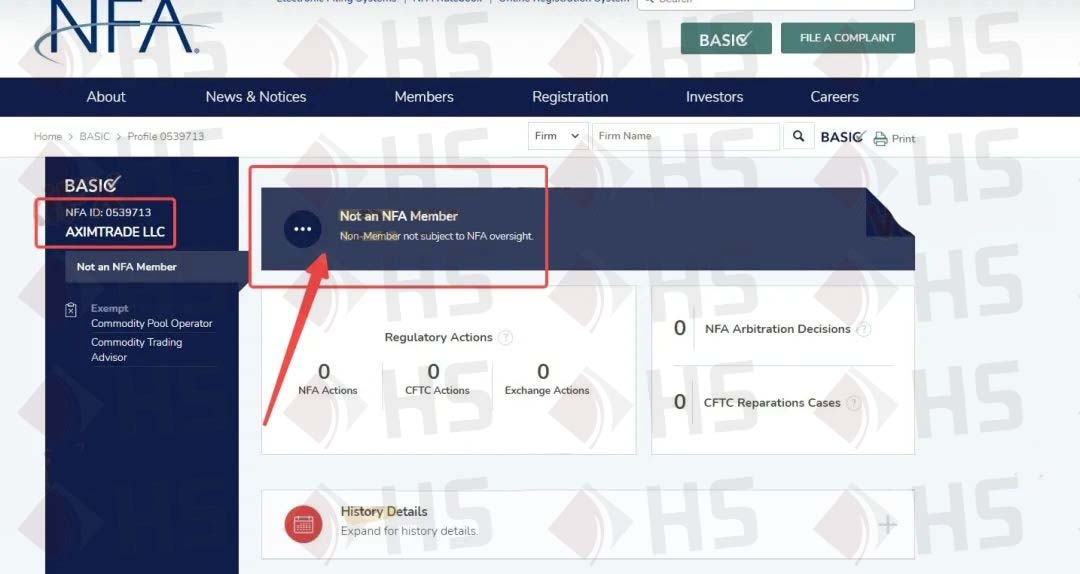Open Commodity Trading Advisor link
This screenshot has height=574, width=1080.
(136, 349)
